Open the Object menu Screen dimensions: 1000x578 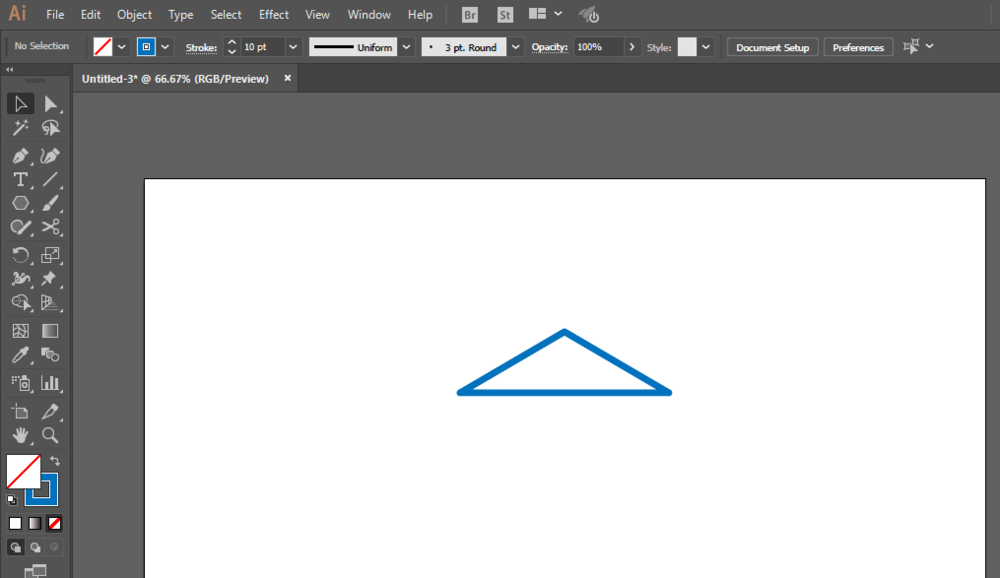pyautogui.click(x=134, y=15)
